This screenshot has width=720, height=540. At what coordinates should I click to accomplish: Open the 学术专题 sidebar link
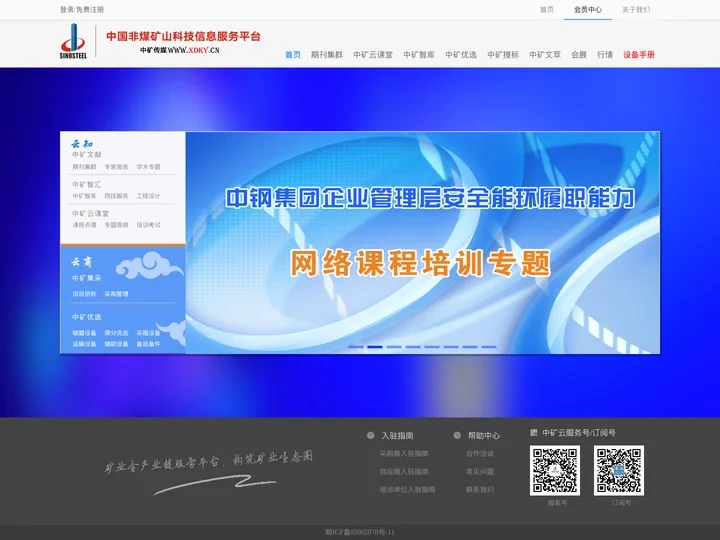(148, 167)
